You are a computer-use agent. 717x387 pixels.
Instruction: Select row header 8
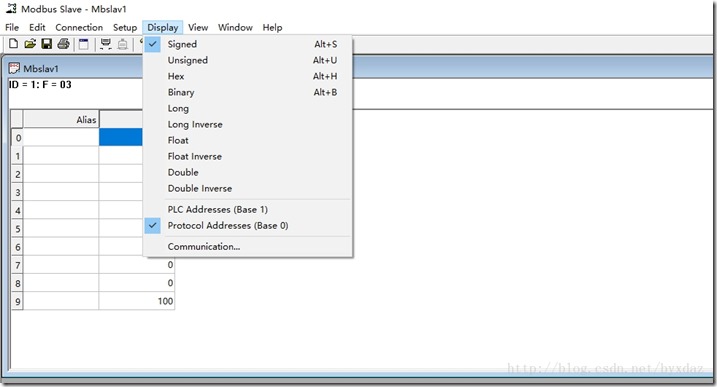tap(17, 283)
